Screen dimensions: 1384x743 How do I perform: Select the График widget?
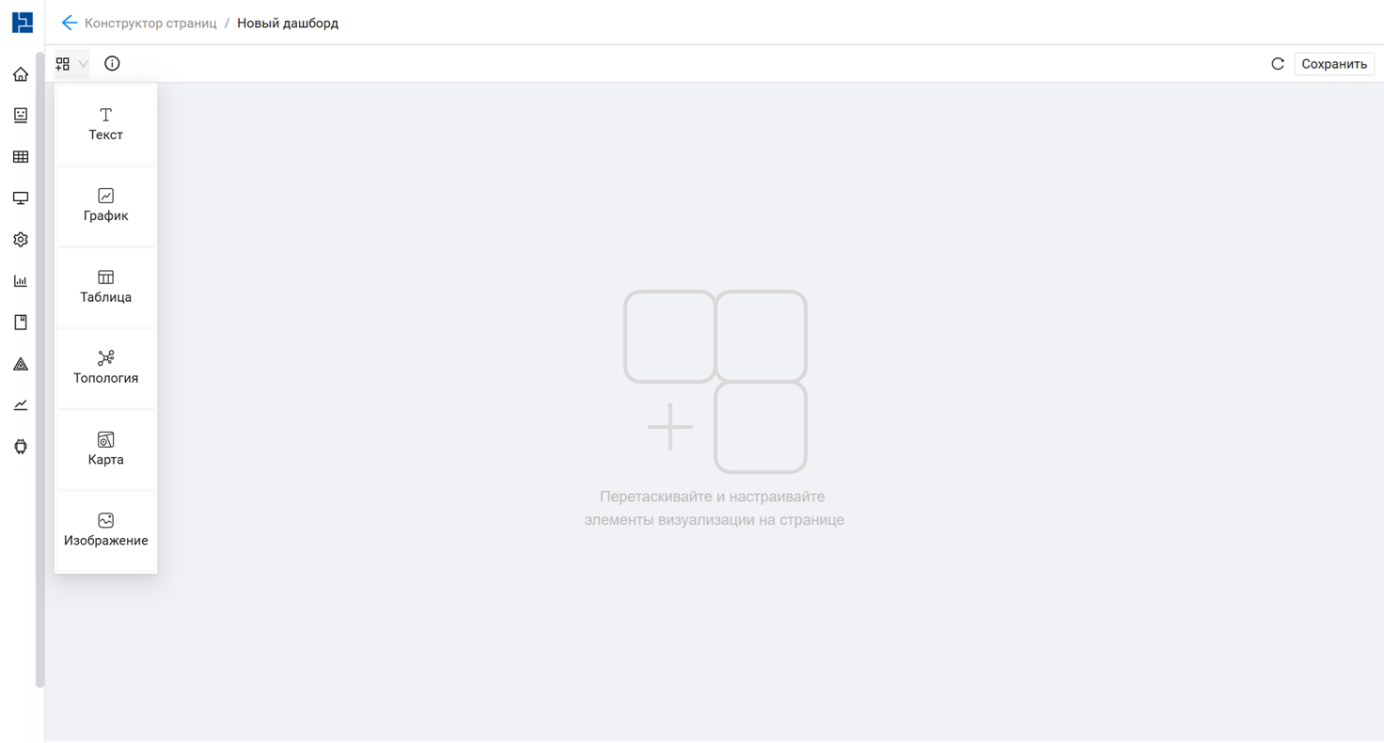[106, 206]
